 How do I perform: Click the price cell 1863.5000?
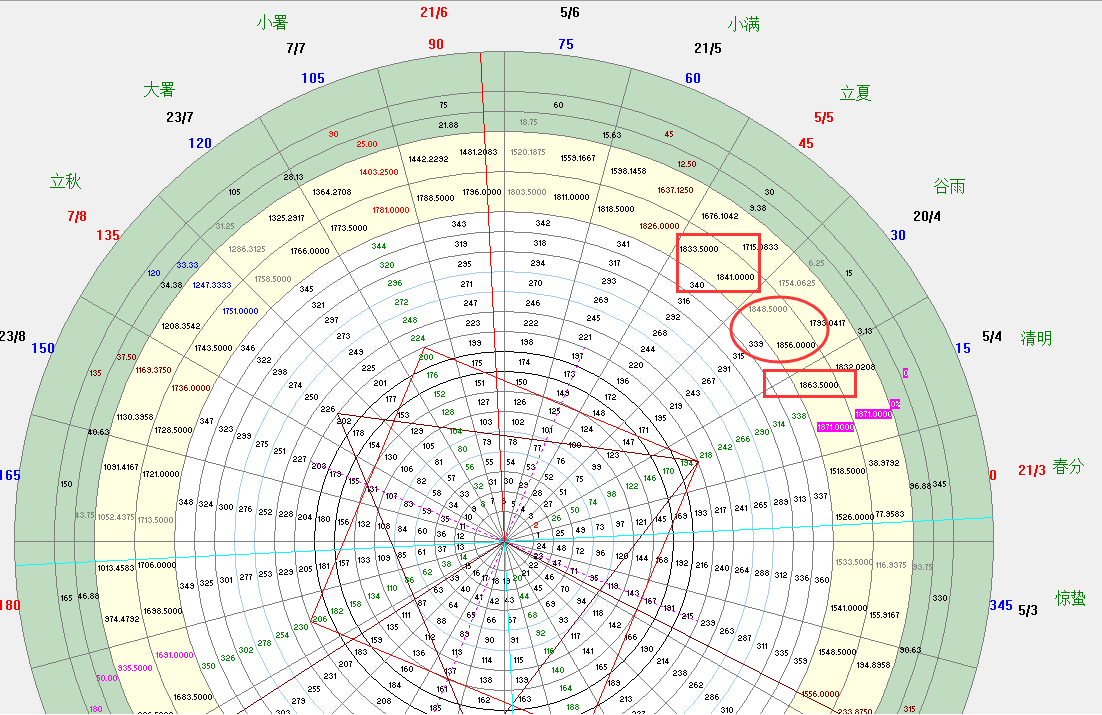(x=819, y=385)
